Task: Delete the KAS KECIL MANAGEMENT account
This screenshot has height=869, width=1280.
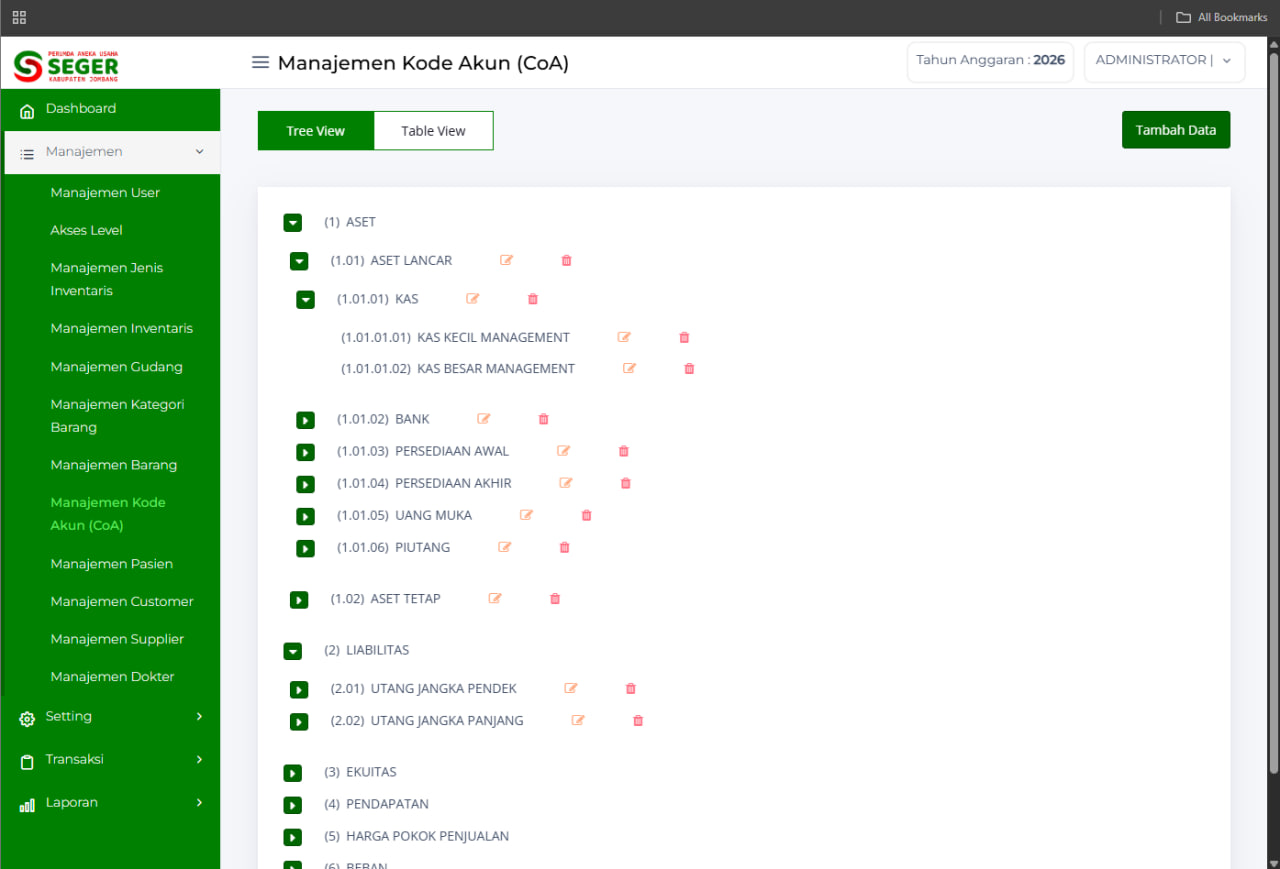Action: 685,337
